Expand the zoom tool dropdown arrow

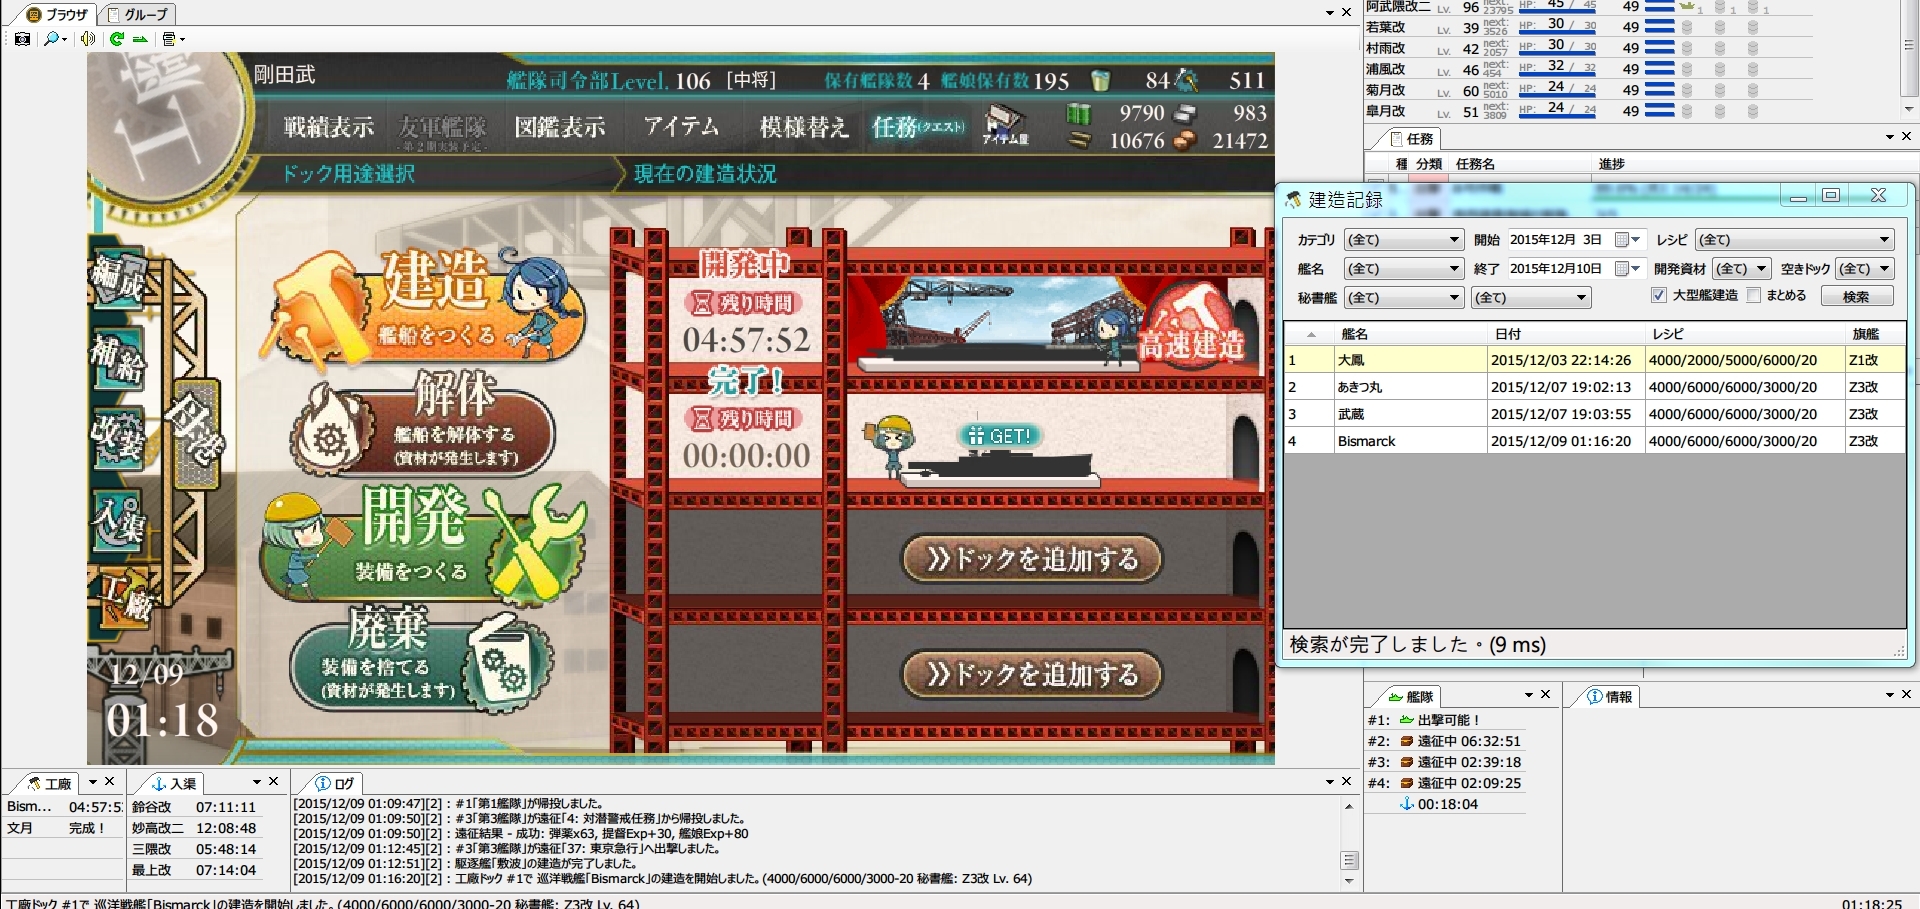tap(65, 40)
